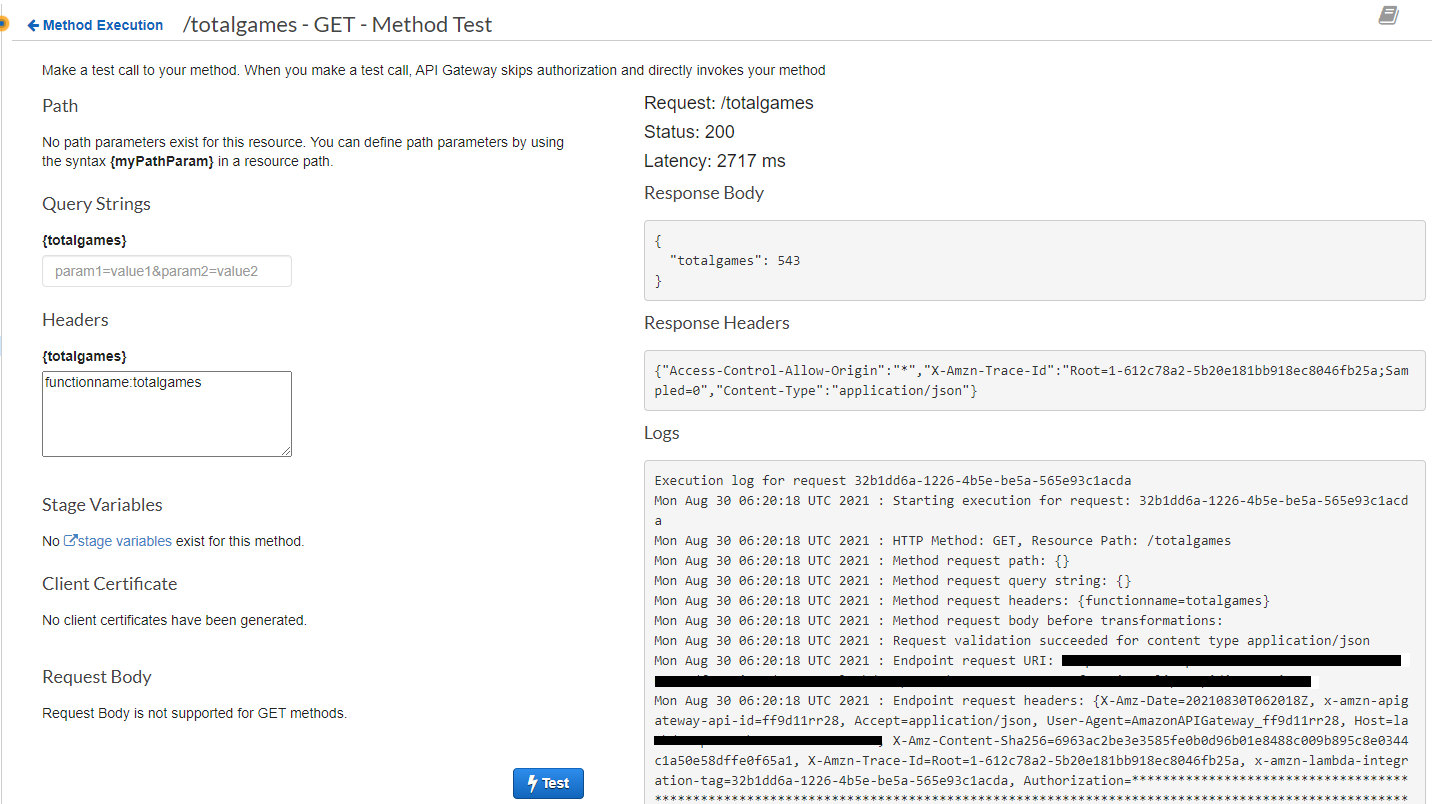Click the 'Request Body' section heading
1432x804 pixels.
tap(97, 677)
